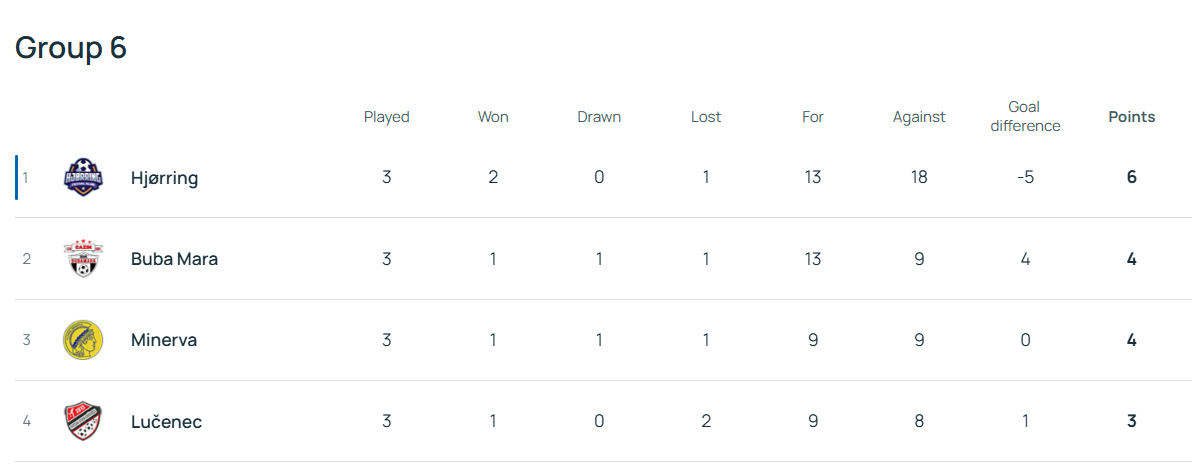Click the Won column header
Screen dimensions: 1192x469
pos(493,117)
